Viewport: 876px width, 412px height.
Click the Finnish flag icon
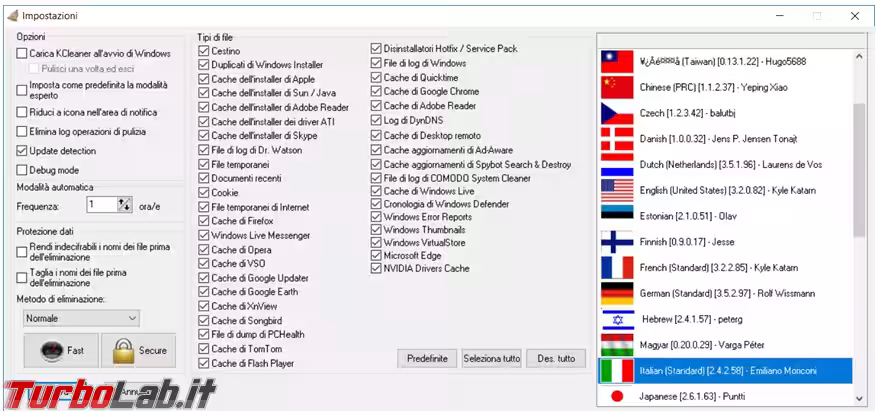(617, 241)
